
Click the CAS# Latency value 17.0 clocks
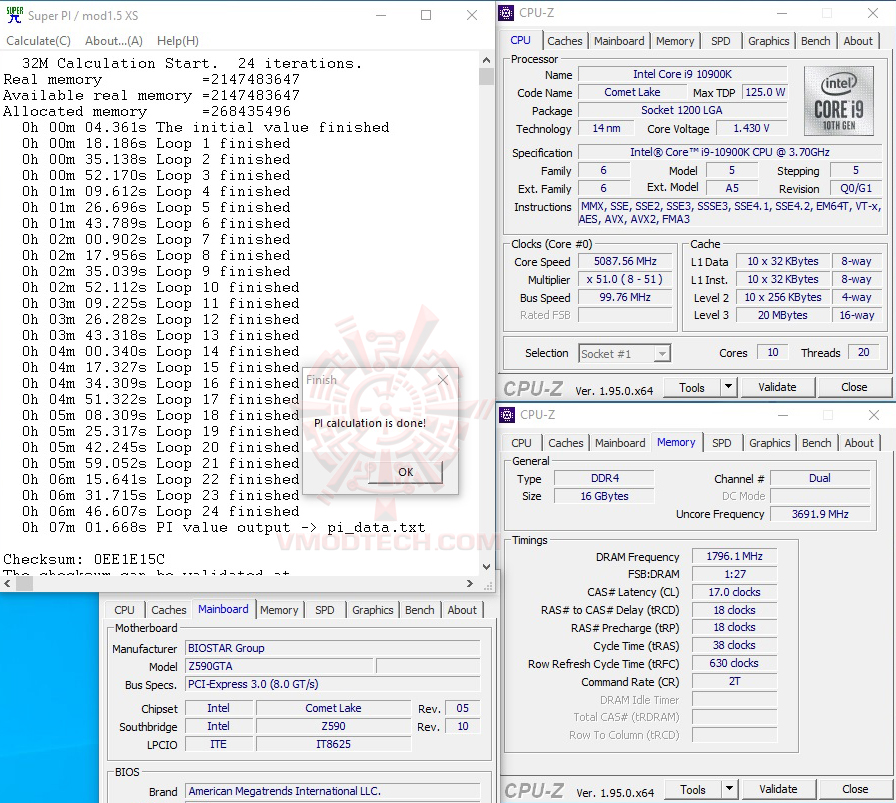[x=734, y=592]
